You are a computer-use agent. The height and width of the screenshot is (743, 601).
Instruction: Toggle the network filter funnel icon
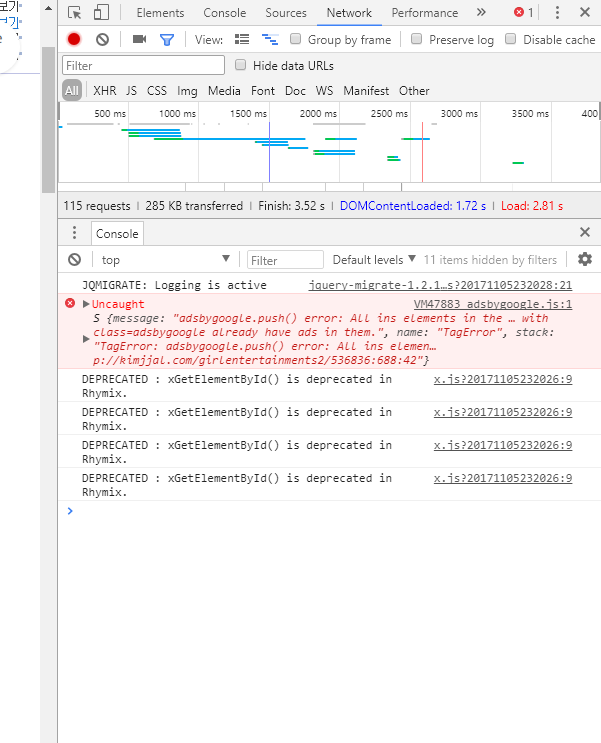(167, 39)
